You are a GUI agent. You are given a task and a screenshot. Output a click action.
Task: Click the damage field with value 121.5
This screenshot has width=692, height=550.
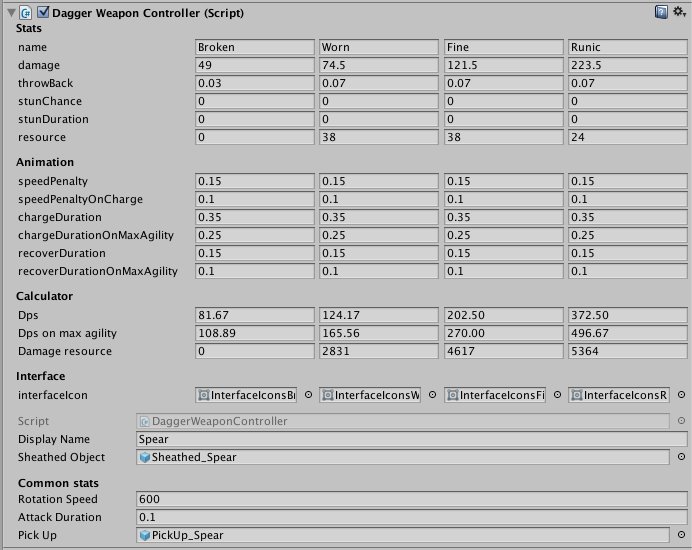pyautogui.click(x=504, y=65)
